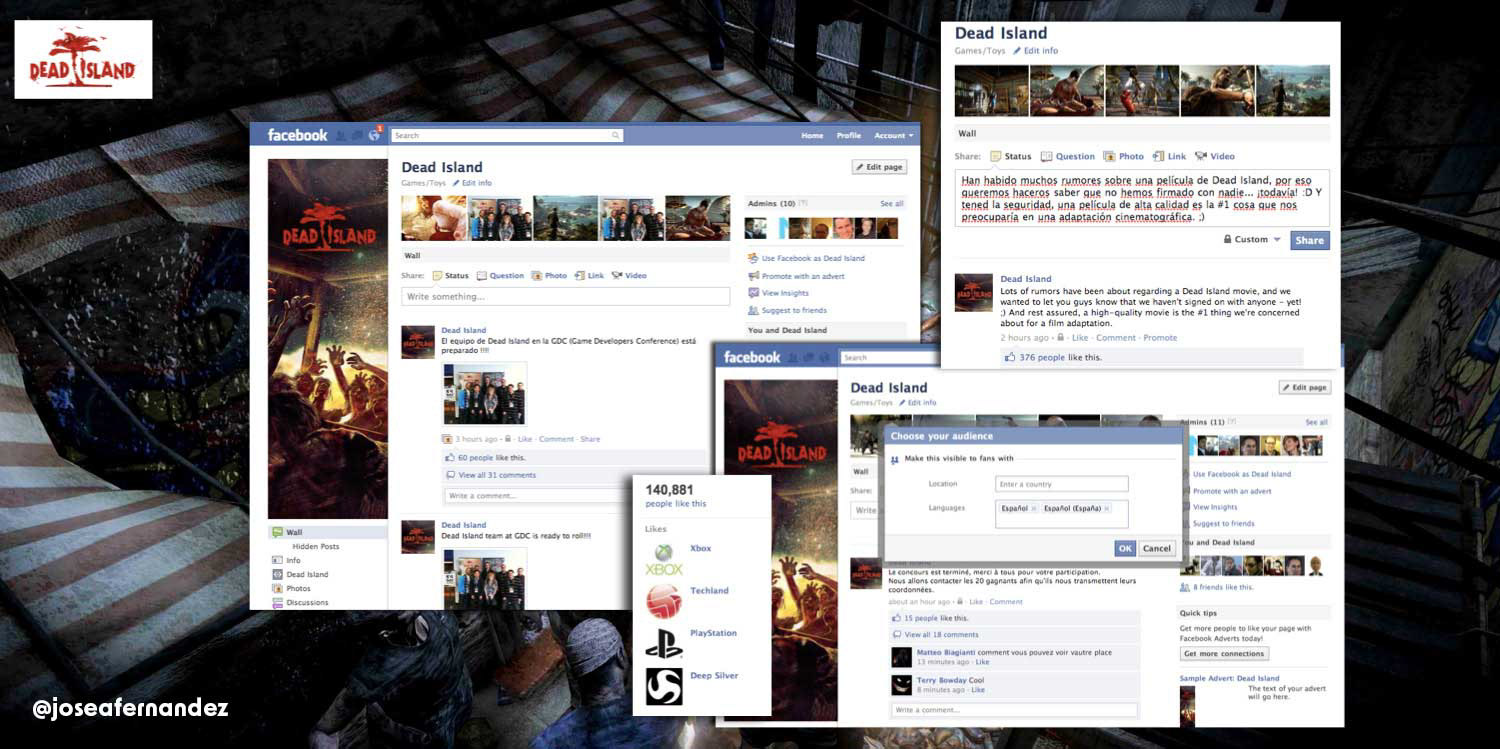Click Matteo Biagianti commenter name

pyautogui.click(x=942, y=652)
